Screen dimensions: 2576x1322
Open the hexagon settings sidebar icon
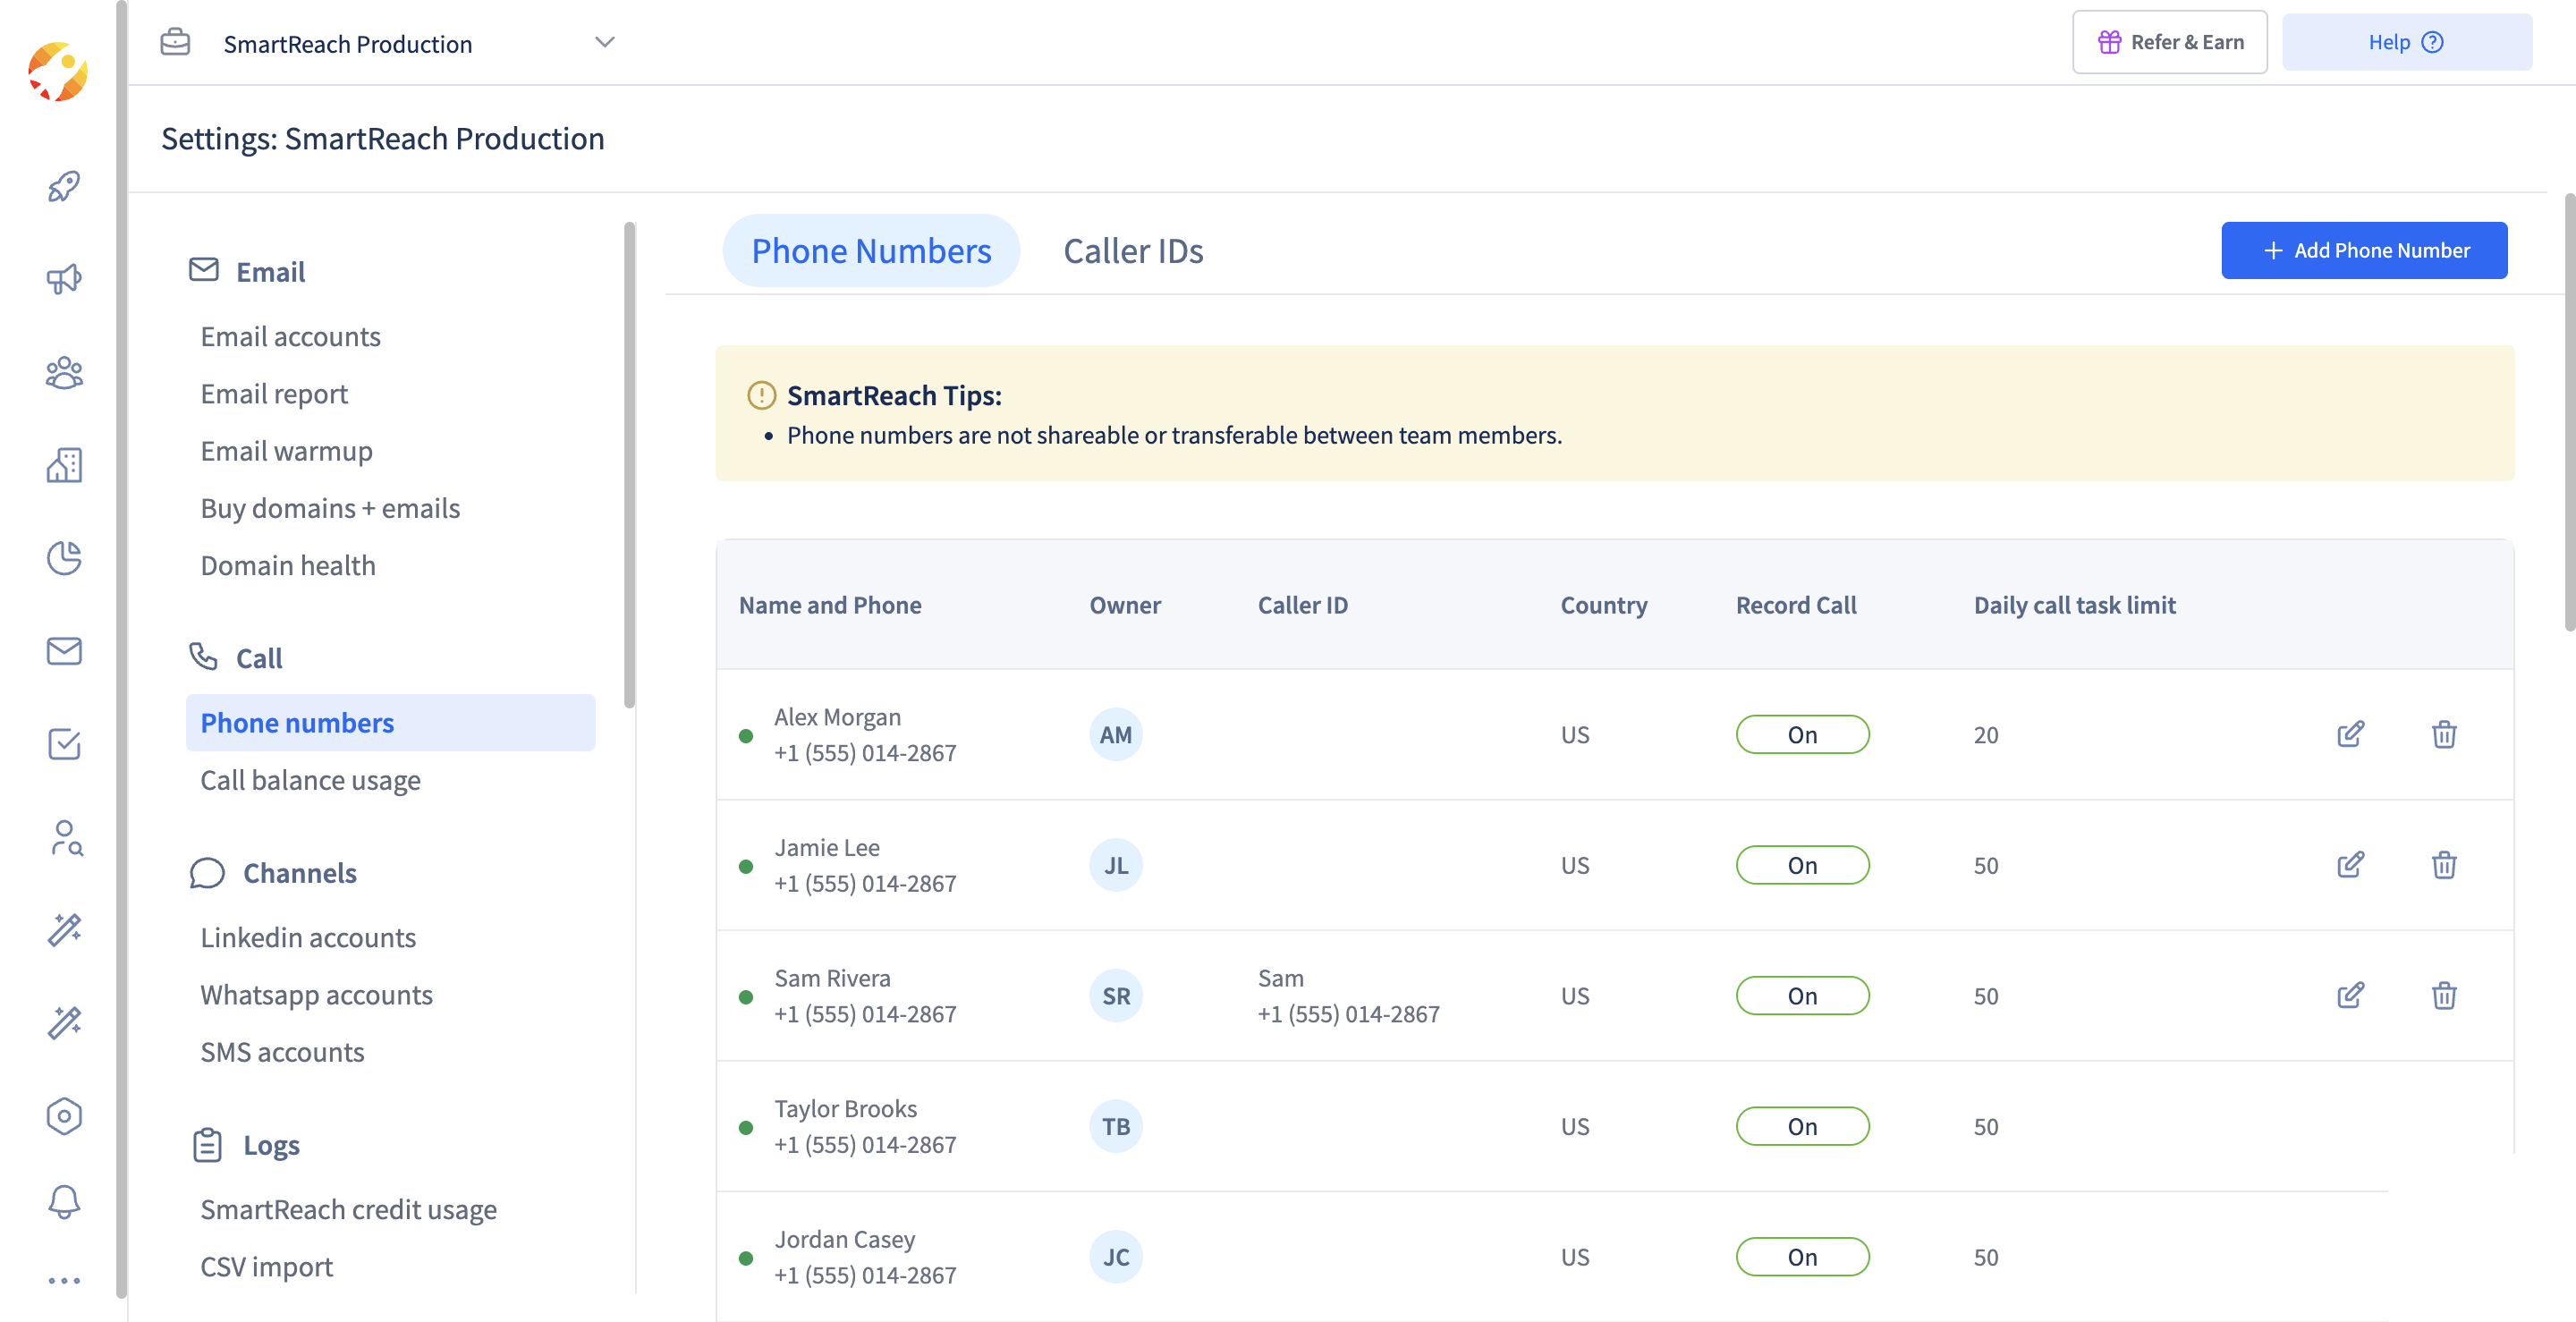pyautogui.click(x=64, y=1116)
